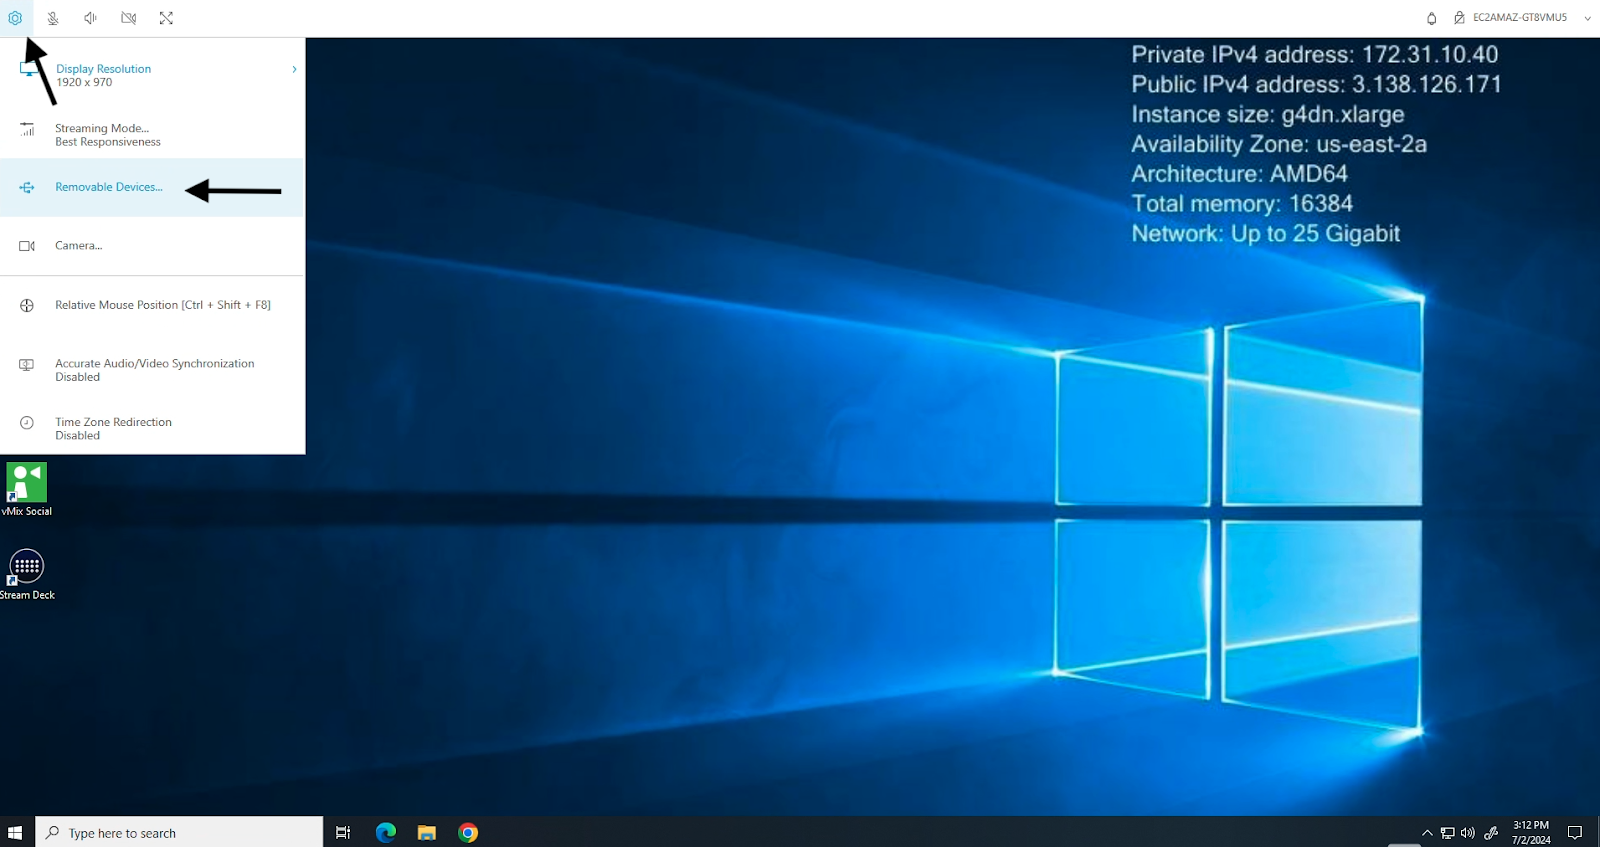Click the Audio/Video Synchronization monitor icon
The height and width of the screenshot is (847, 1600).
(27, 365)
